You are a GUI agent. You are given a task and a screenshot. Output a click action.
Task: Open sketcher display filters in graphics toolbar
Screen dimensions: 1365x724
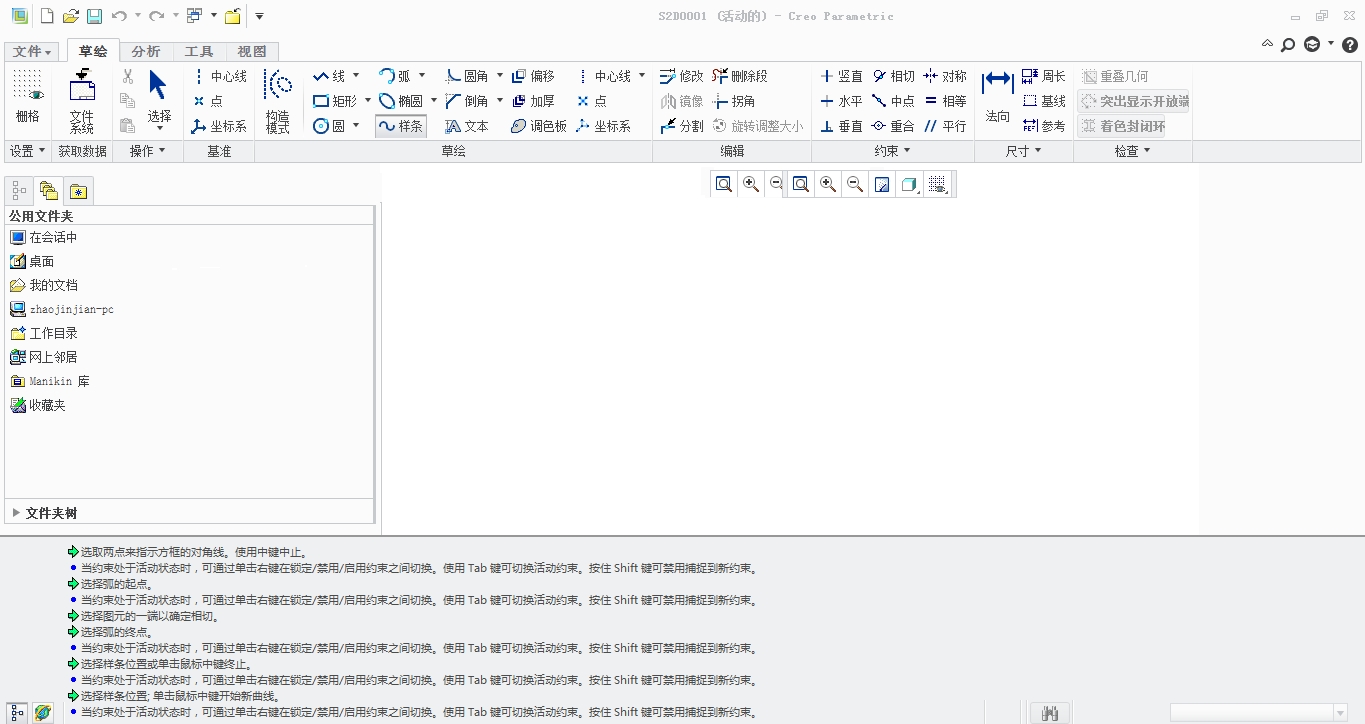[x=937, y=184]
